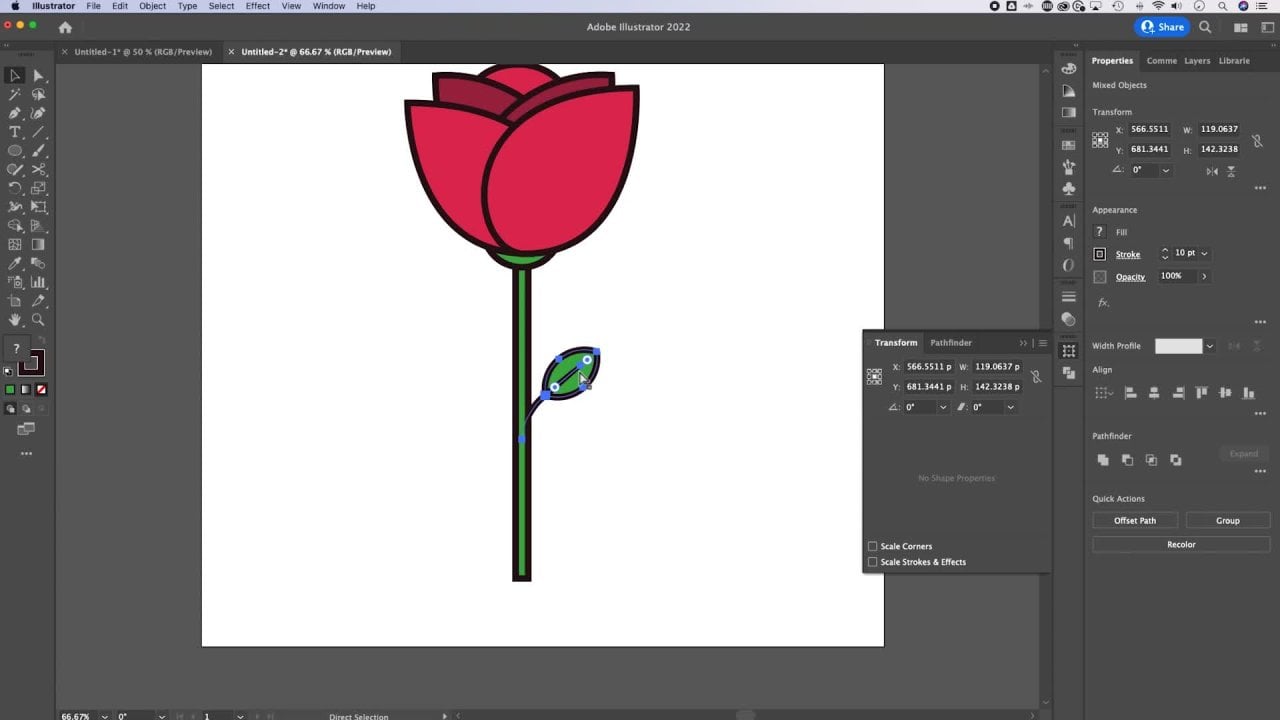Click the Flip Horizontal icon in Properties
1280x720 pixels.
(x=1212, y=171)
